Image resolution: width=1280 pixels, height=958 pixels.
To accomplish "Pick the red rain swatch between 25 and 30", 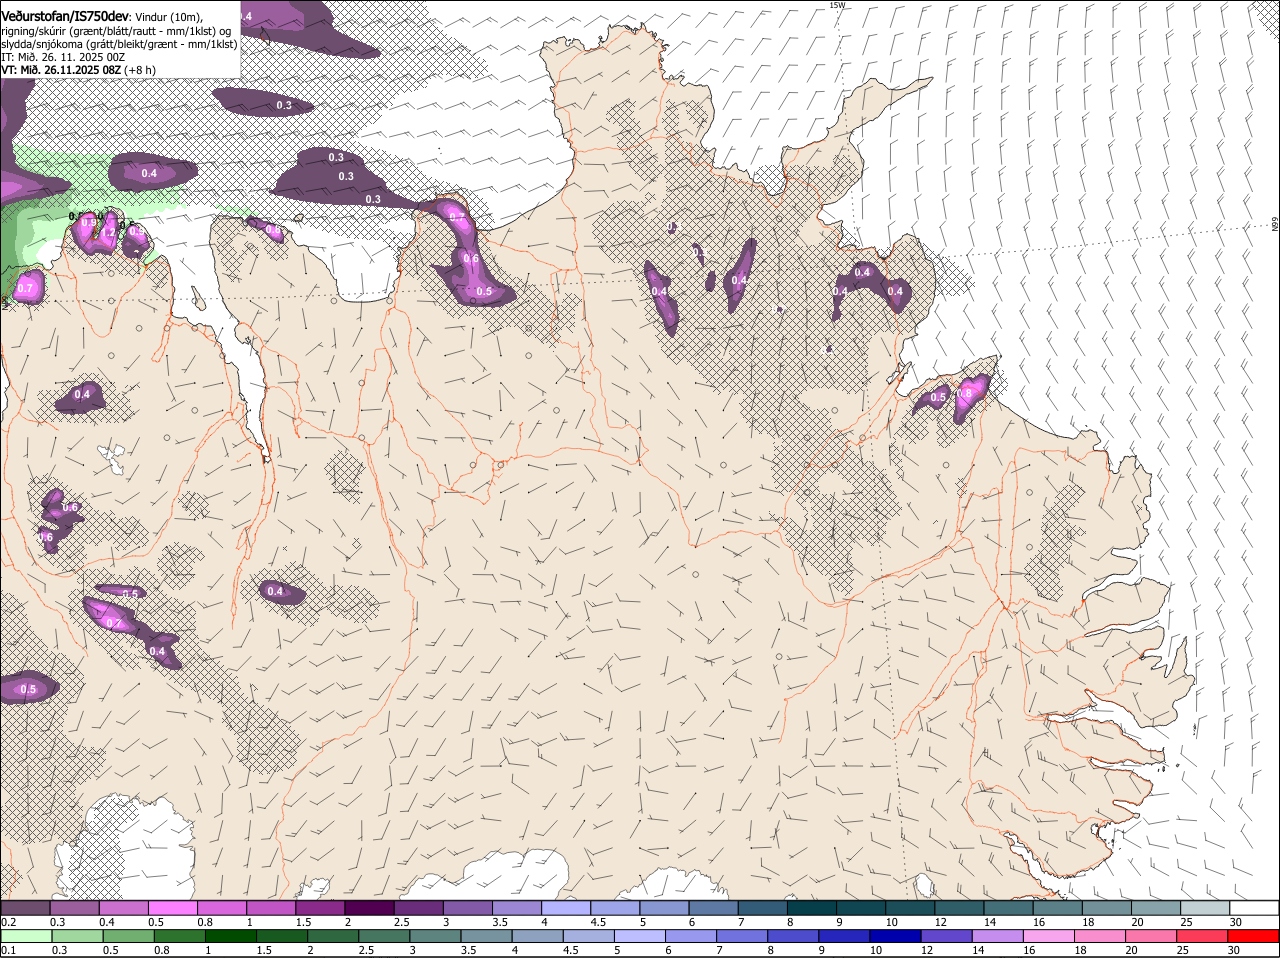I will pos(1203,936).
